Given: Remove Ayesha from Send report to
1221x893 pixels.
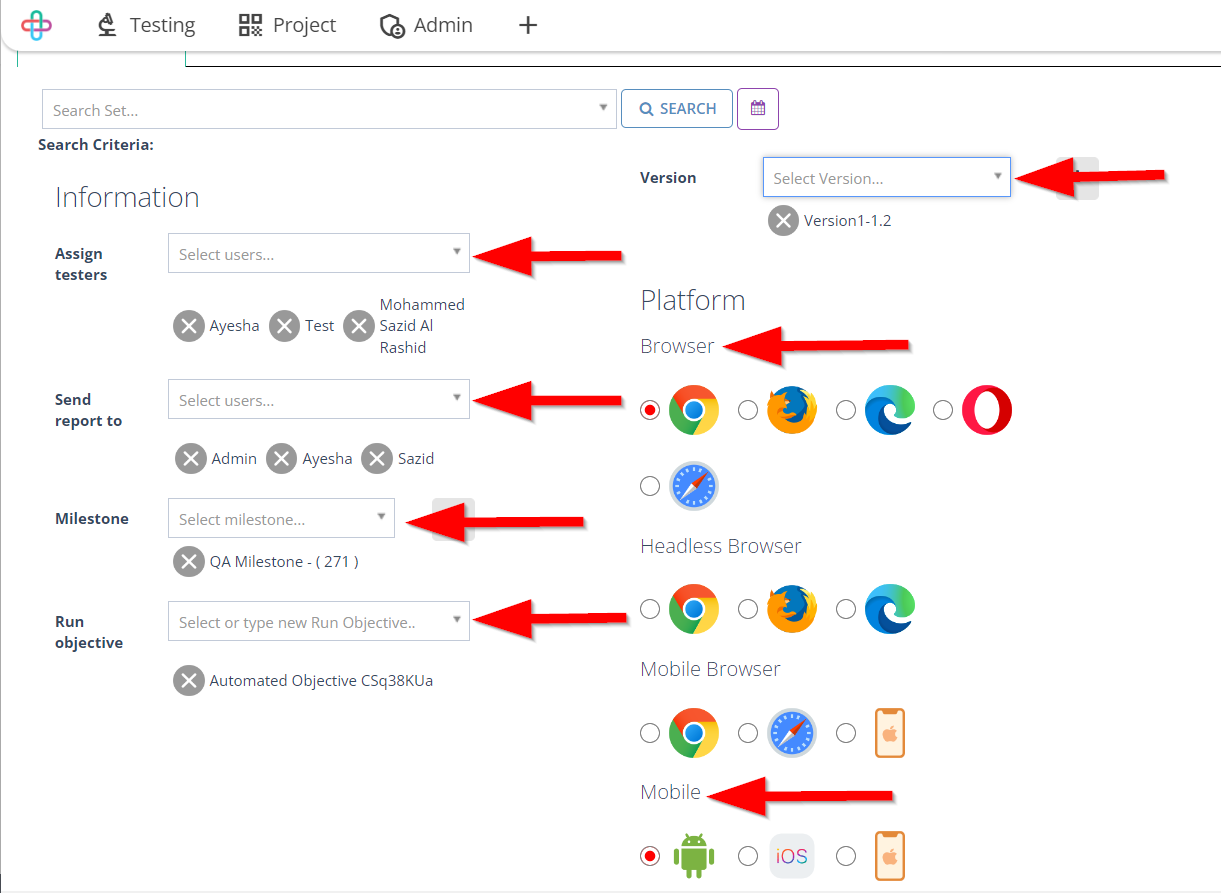Looking at the screenshot, I should pos(282,459).
